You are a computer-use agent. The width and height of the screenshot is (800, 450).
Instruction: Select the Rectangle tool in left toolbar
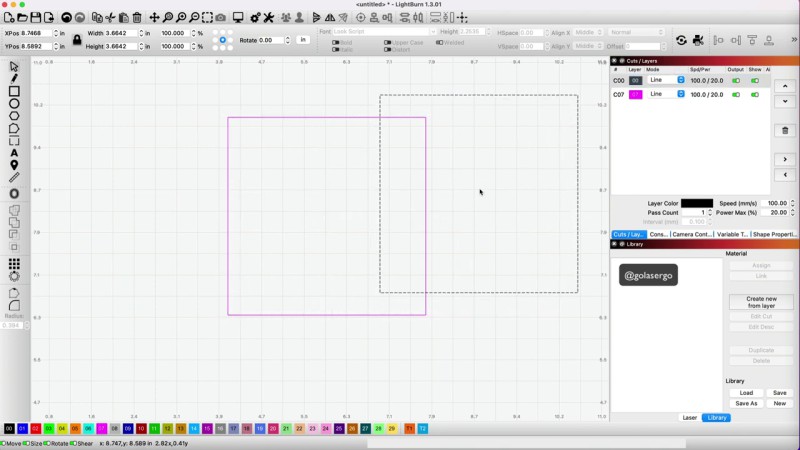(14, 91)
